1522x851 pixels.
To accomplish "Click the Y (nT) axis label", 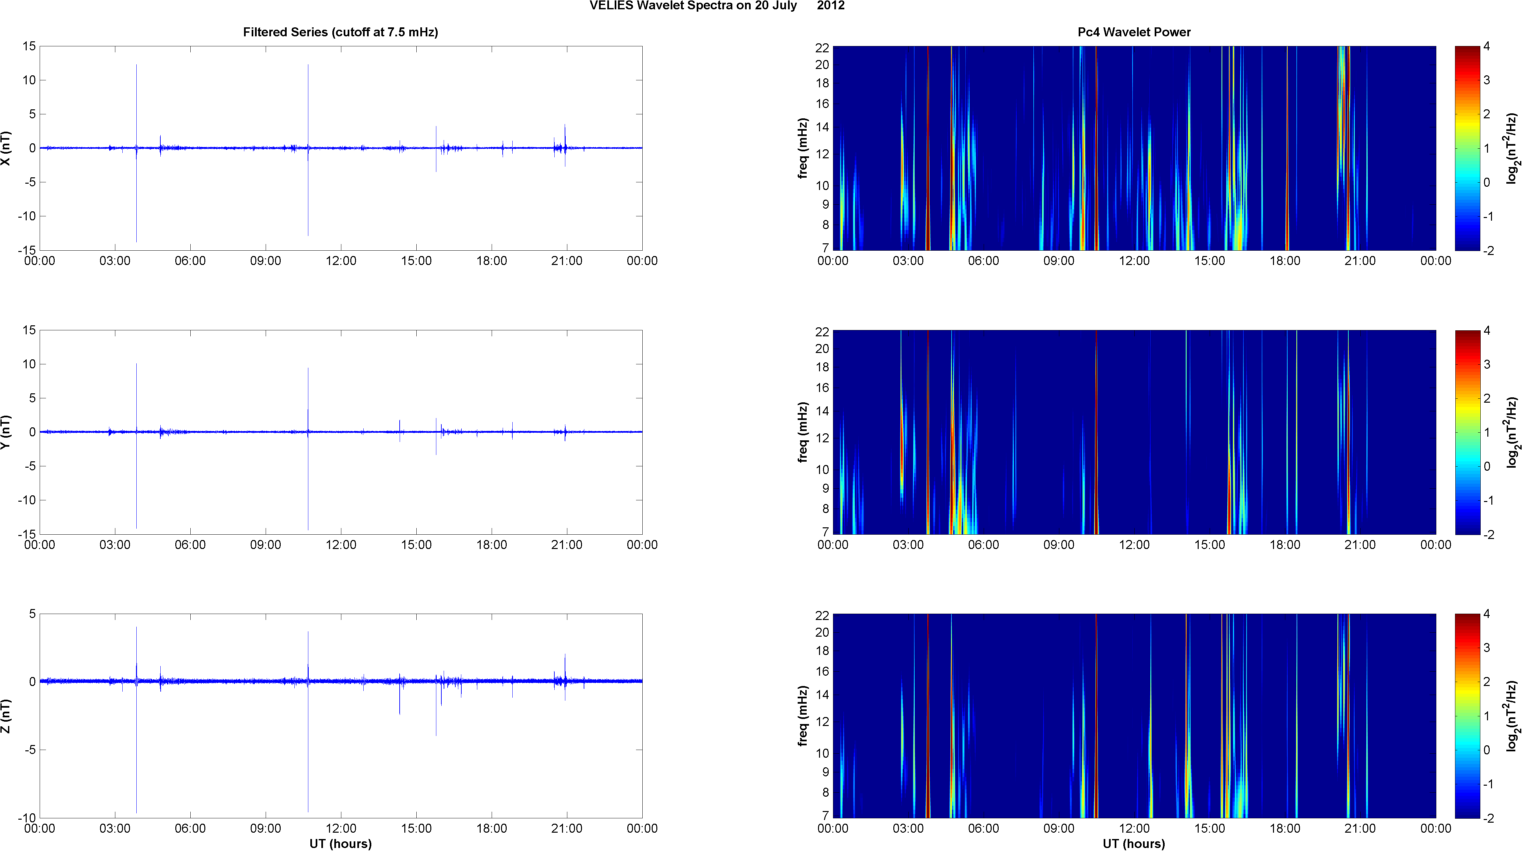I will (7, 432).
